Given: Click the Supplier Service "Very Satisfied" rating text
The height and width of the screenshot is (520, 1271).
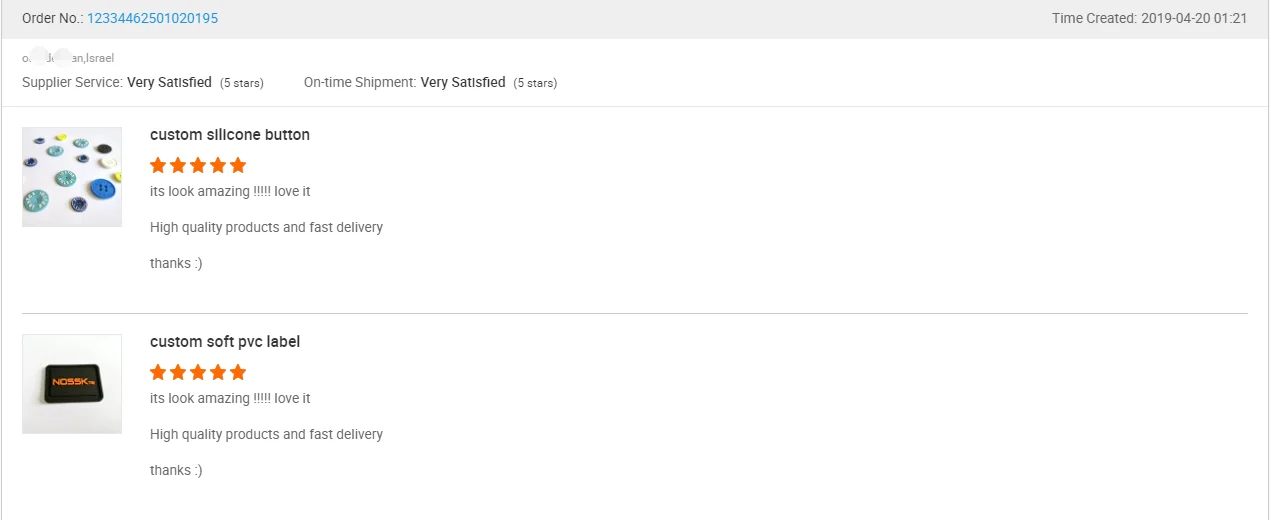Looking at the screenshot, I should 169,83.
